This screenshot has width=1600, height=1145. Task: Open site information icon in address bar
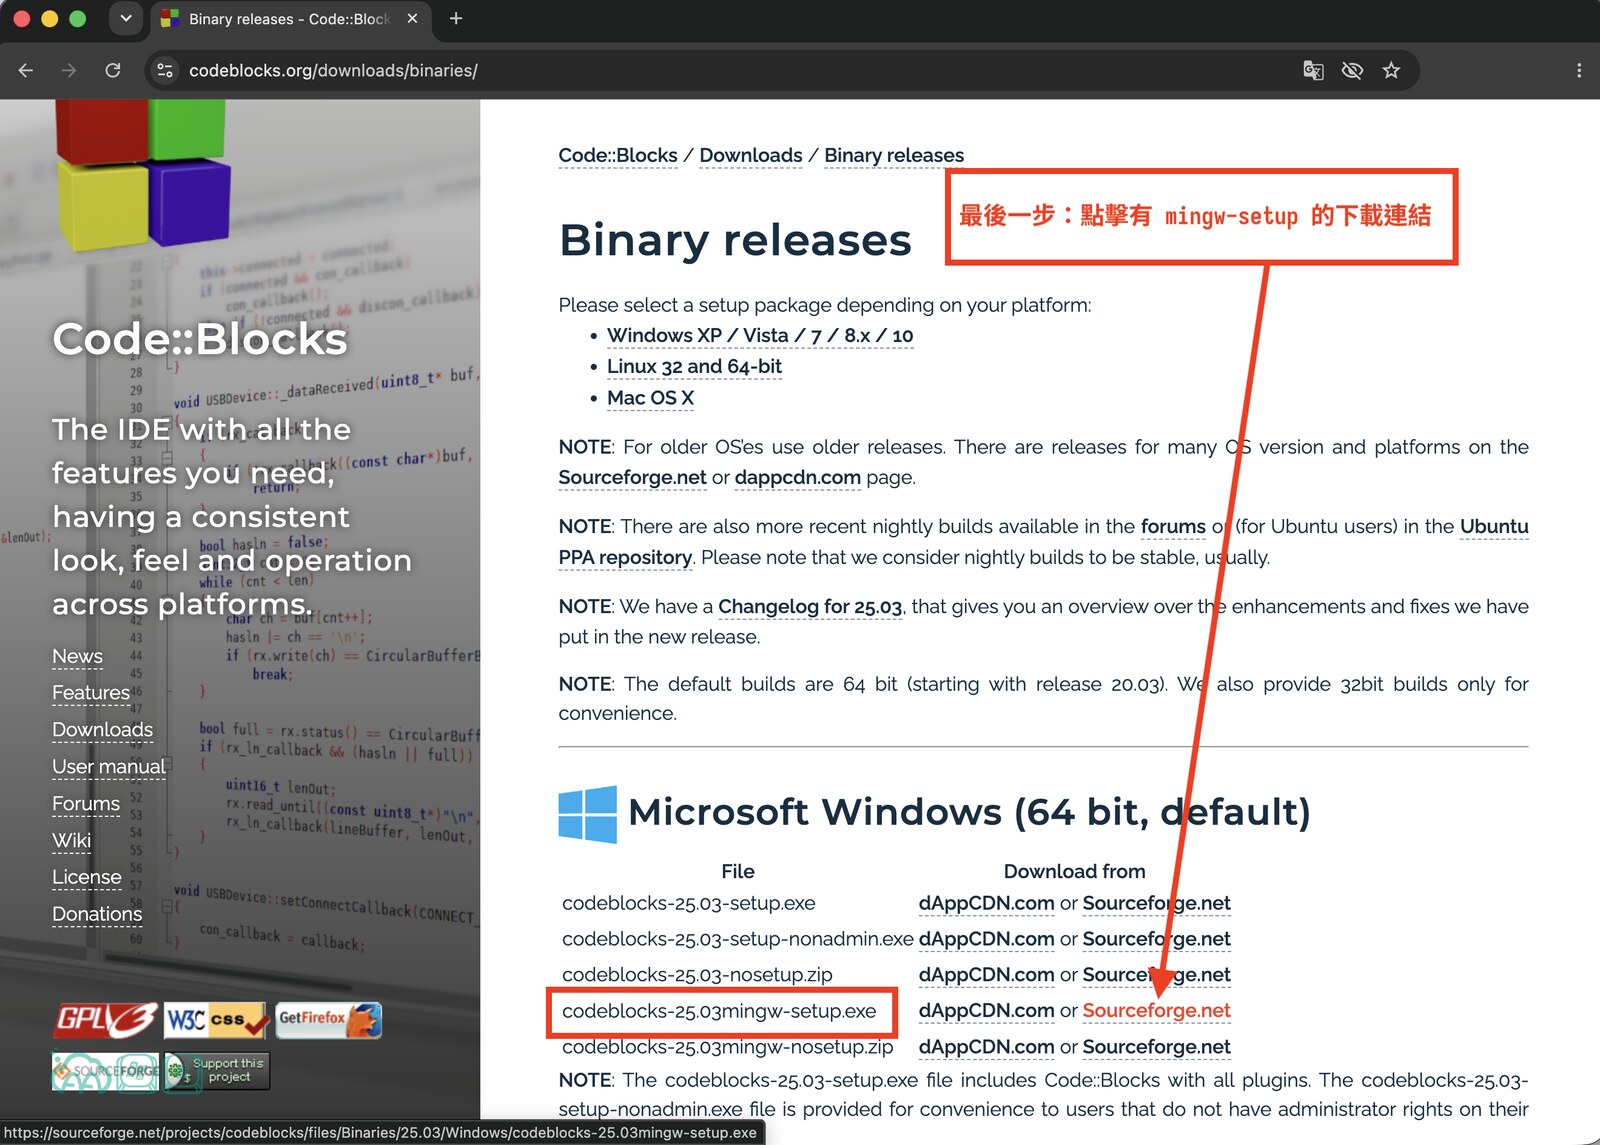point(166,70)
